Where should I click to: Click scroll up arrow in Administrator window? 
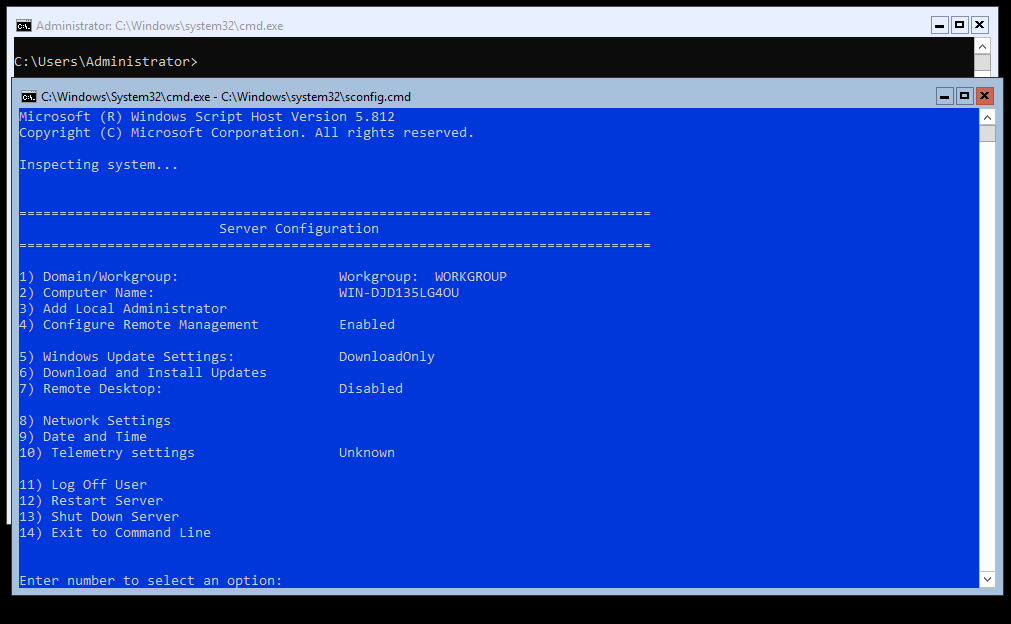[982, 46]
